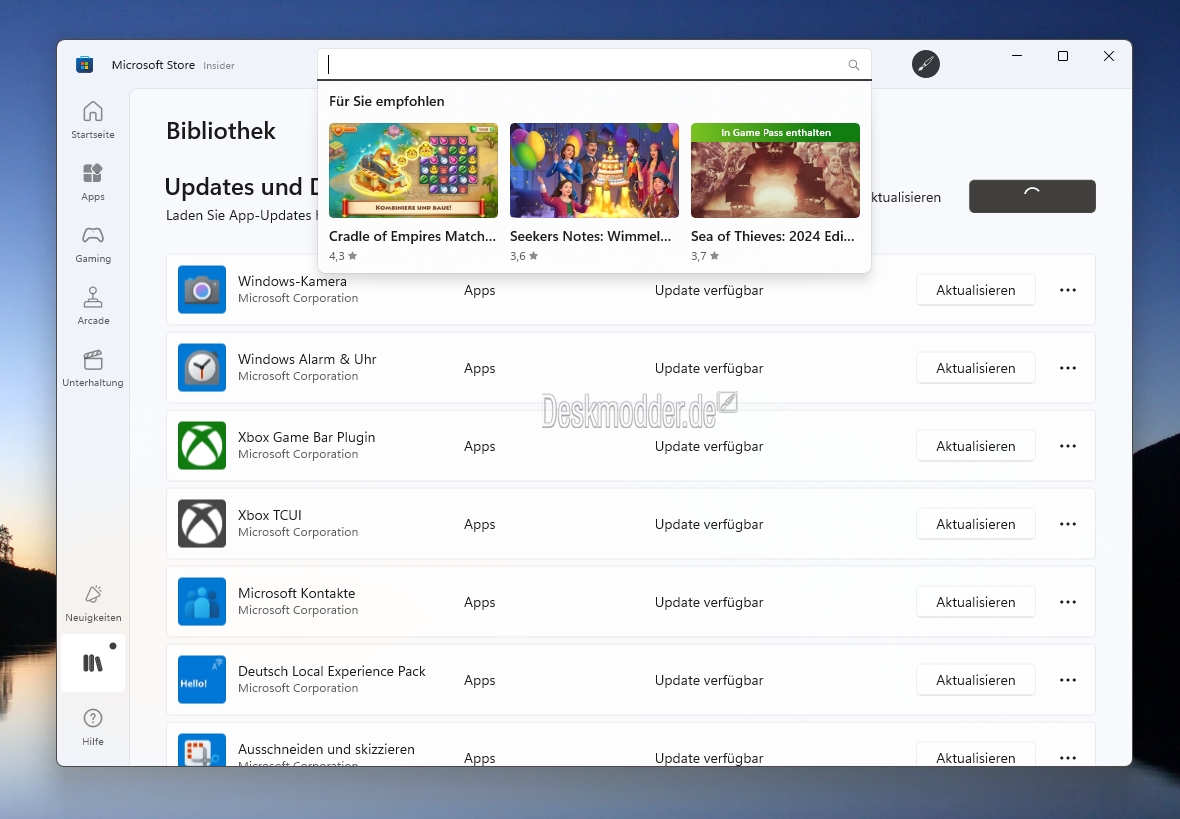Click the Cradle of Empires Match title

pos(412,236)
